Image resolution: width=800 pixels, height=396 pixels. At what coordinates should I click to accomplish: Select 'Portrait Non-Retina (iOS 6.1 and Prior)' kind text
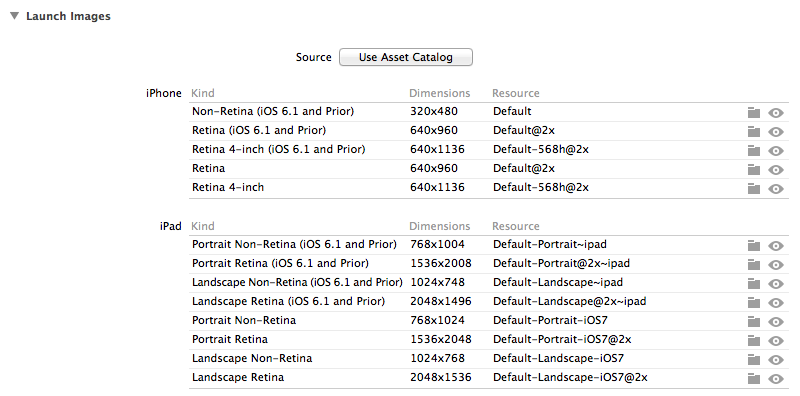[x=294, y=244]
